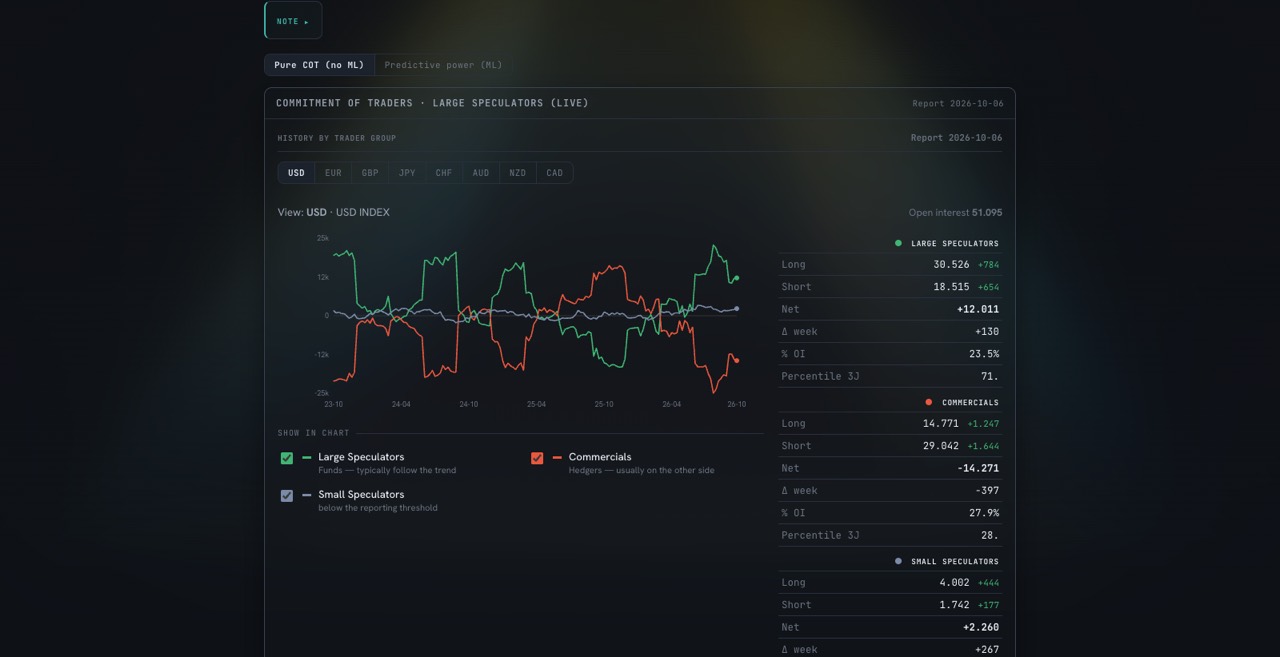Screen dimensions: 1280x657
Task: Click the % OI value 27.9%
Action: point(984,513)
